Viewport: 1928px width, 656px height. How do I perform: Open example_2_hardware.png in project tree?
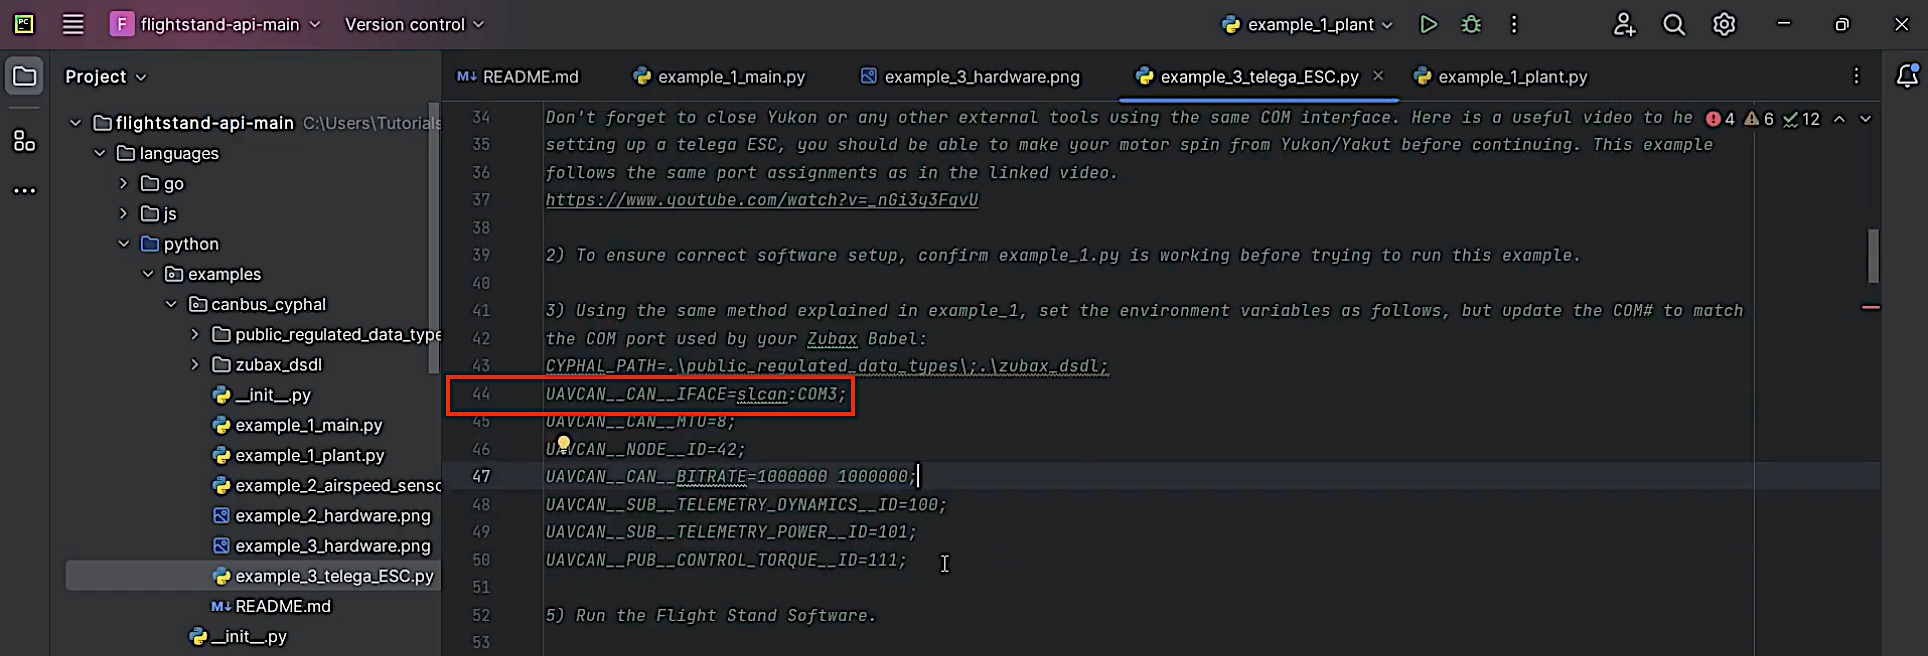pyautogui.click(x=321, y=516)
